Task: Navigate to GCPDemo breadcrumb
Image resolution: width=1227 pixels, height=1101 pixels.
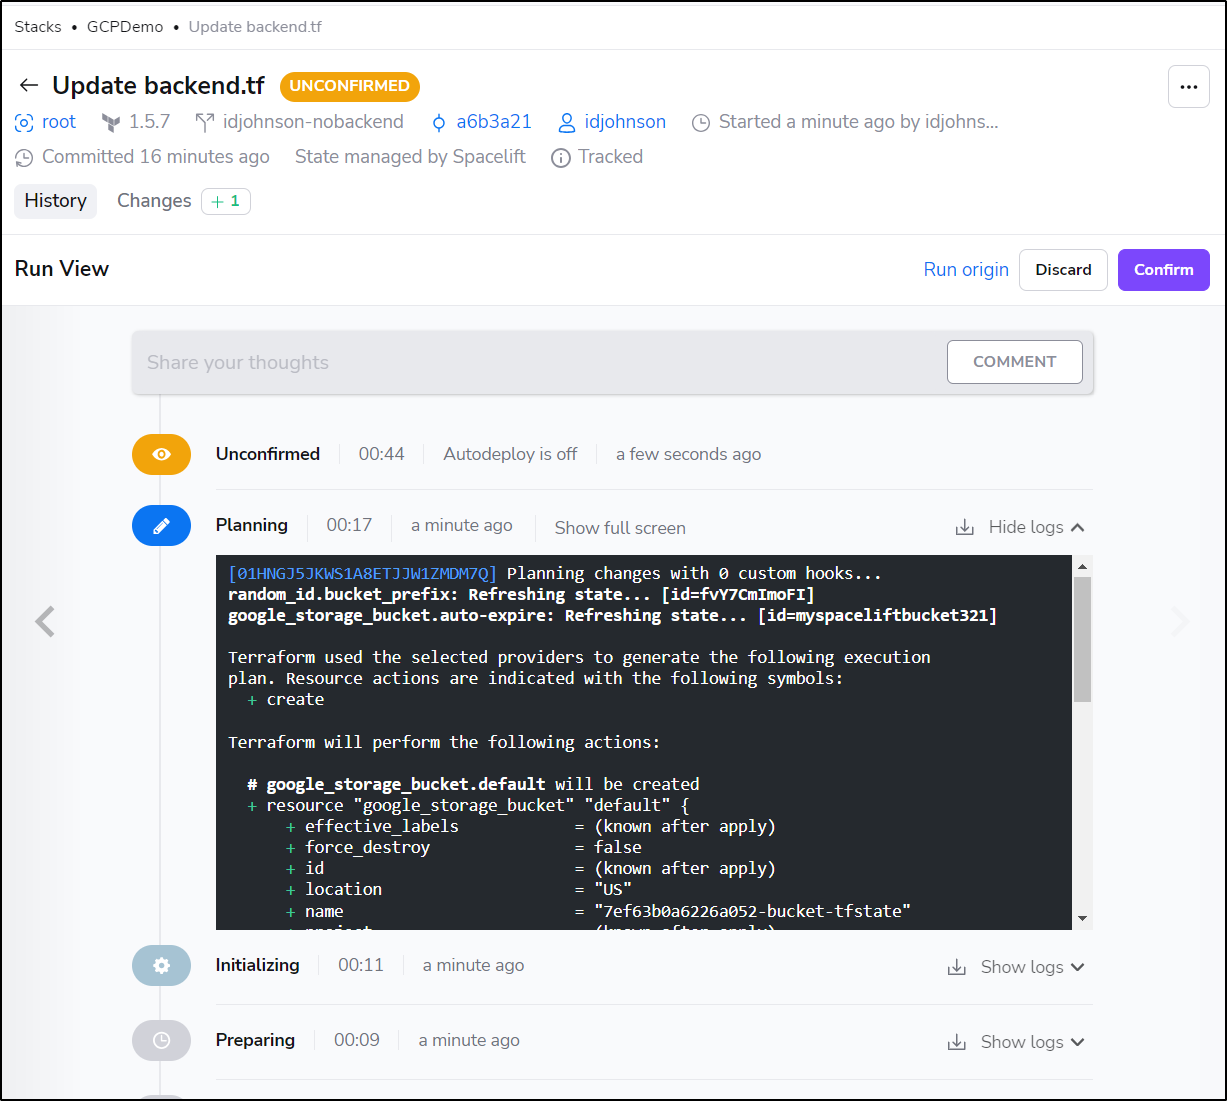Action: [125, 27]
